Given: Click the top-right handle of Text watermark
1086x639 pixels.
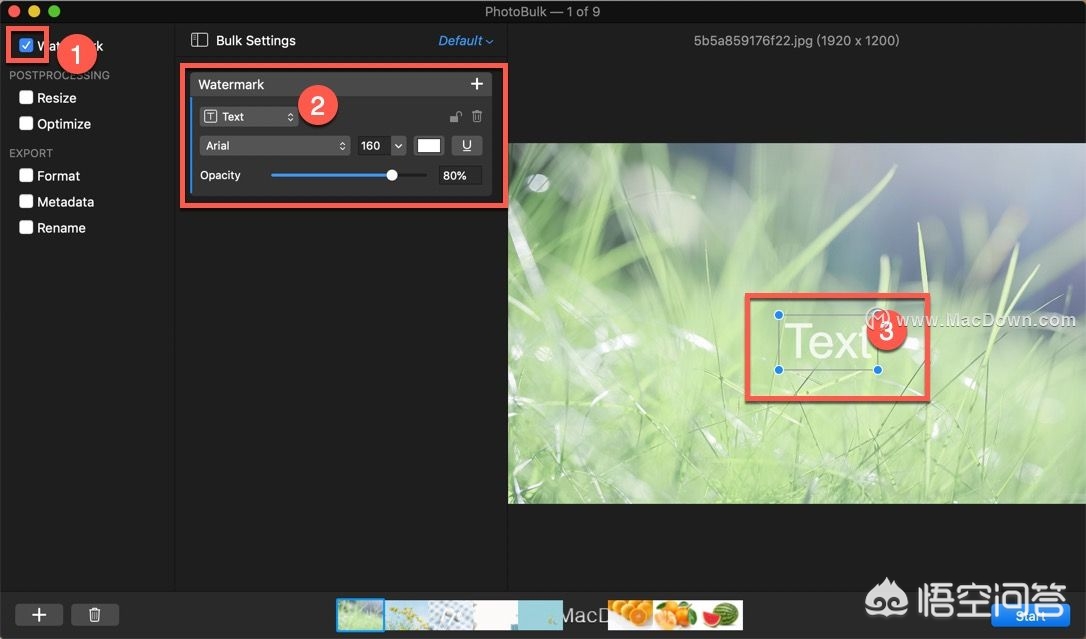Looking at the screenshot, I should pyautogui.click(x=877, y=316).
